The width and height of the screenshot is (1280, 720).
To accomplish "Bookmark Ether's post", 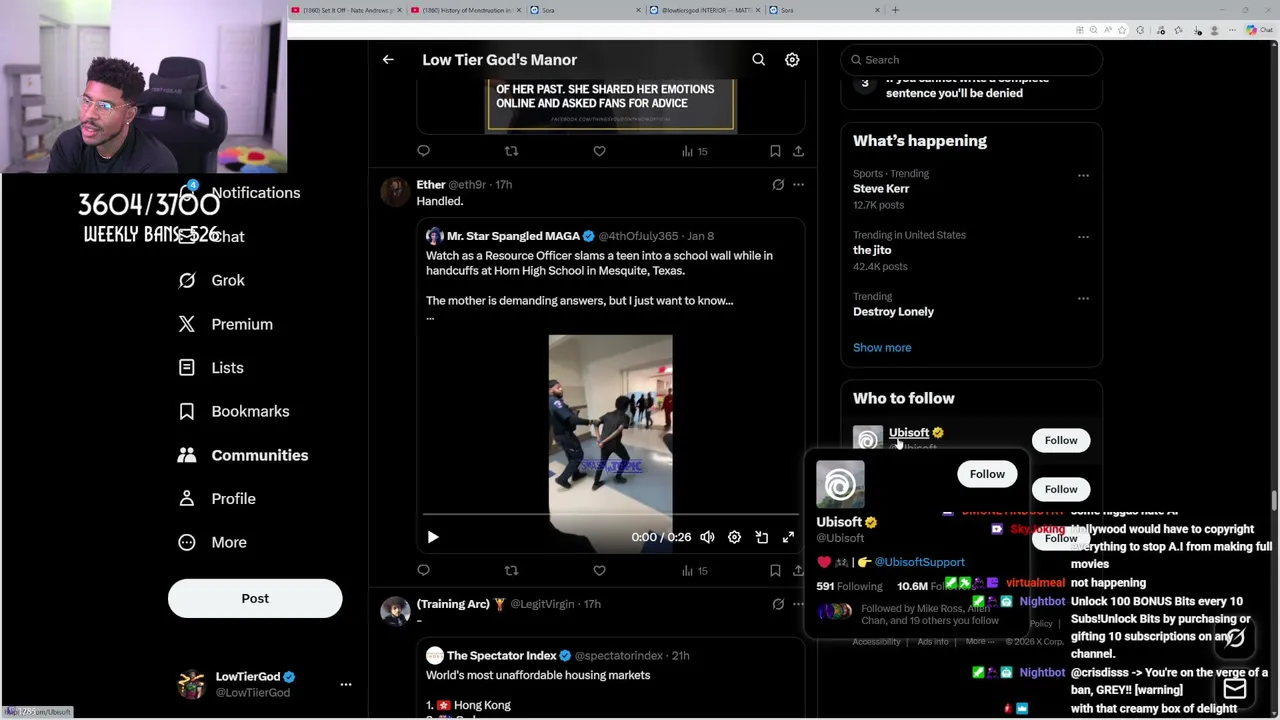I will (775, 570).
